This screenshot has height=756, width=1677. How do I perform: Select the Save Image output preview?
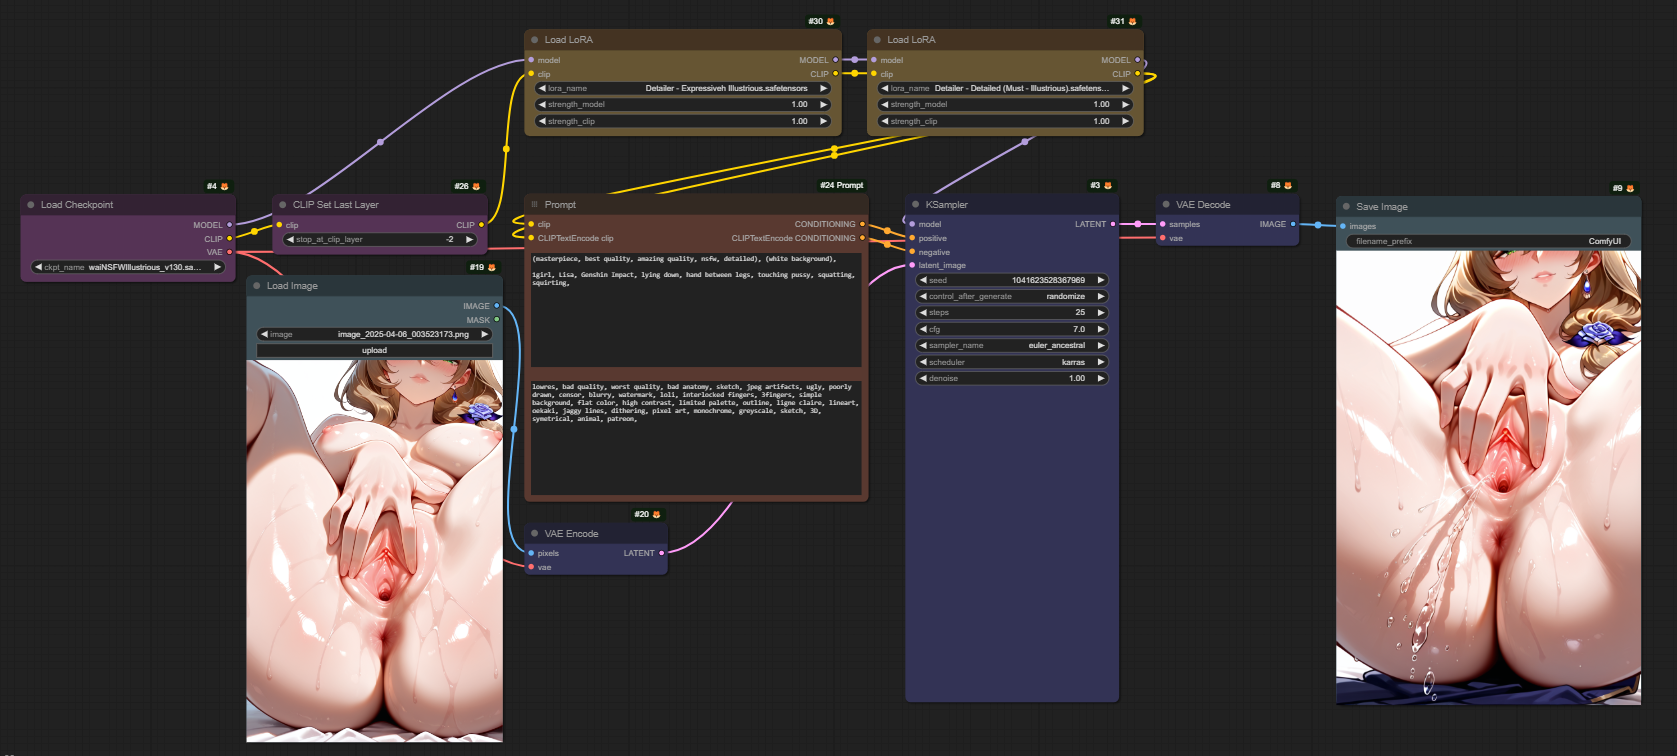coord(1489,478)
